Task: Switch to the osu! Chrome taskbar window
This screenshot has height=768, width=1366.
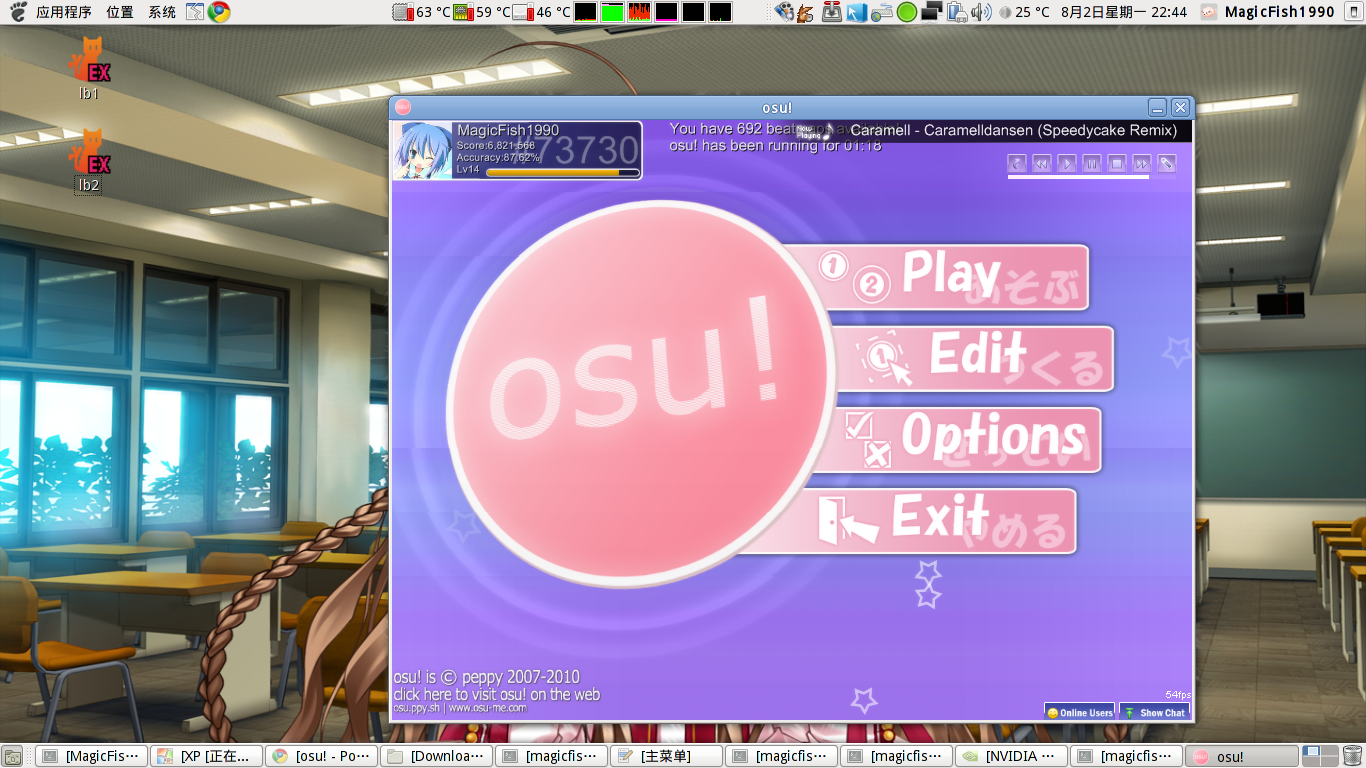Action: pyautogui.click(x=322, y=757)
